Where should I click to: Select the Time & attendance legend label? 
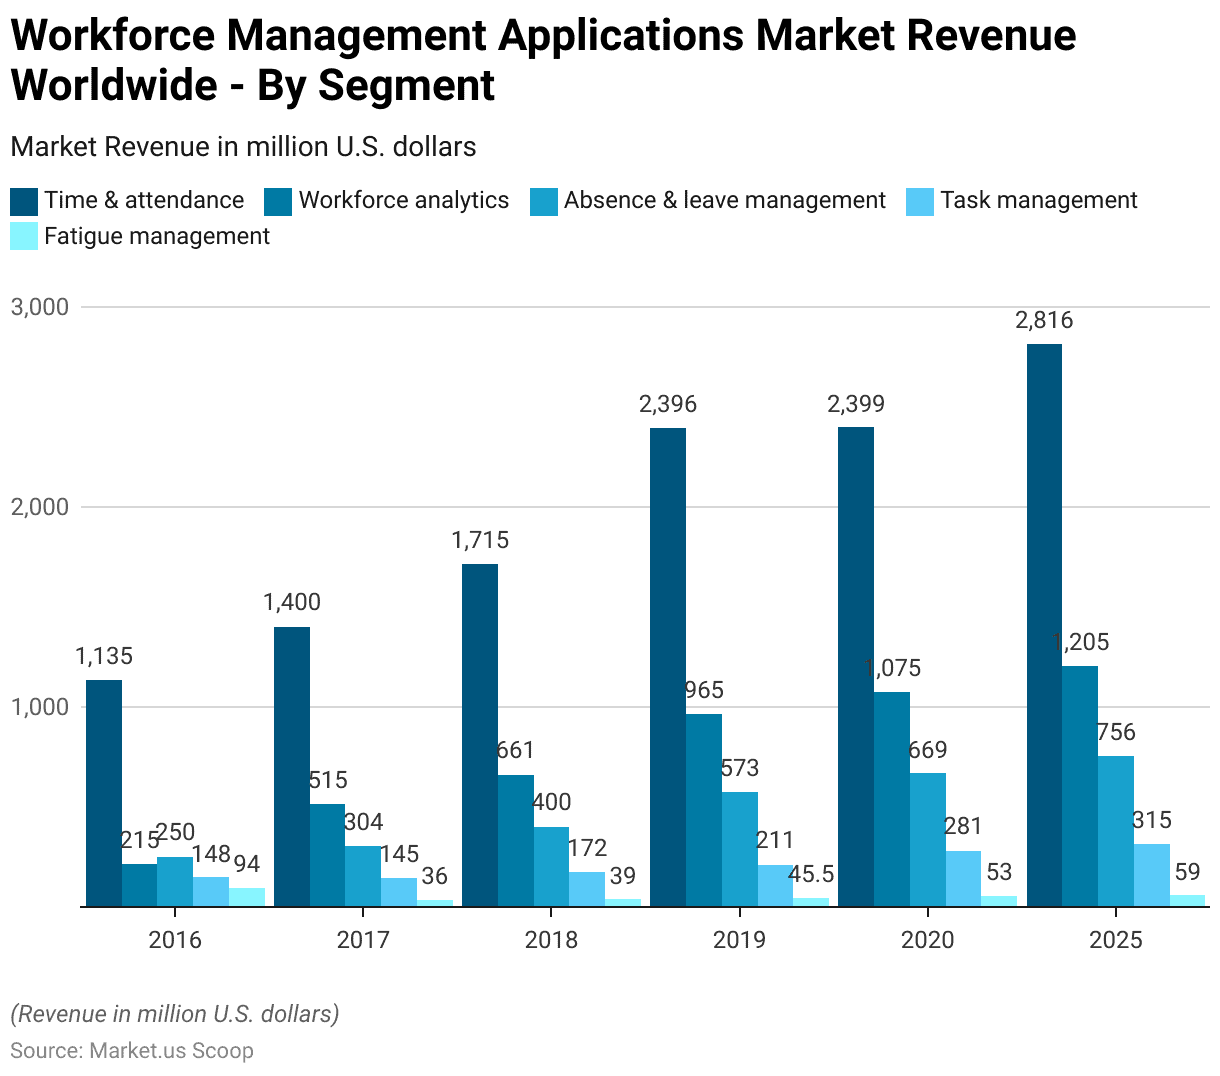click(144, 201)
